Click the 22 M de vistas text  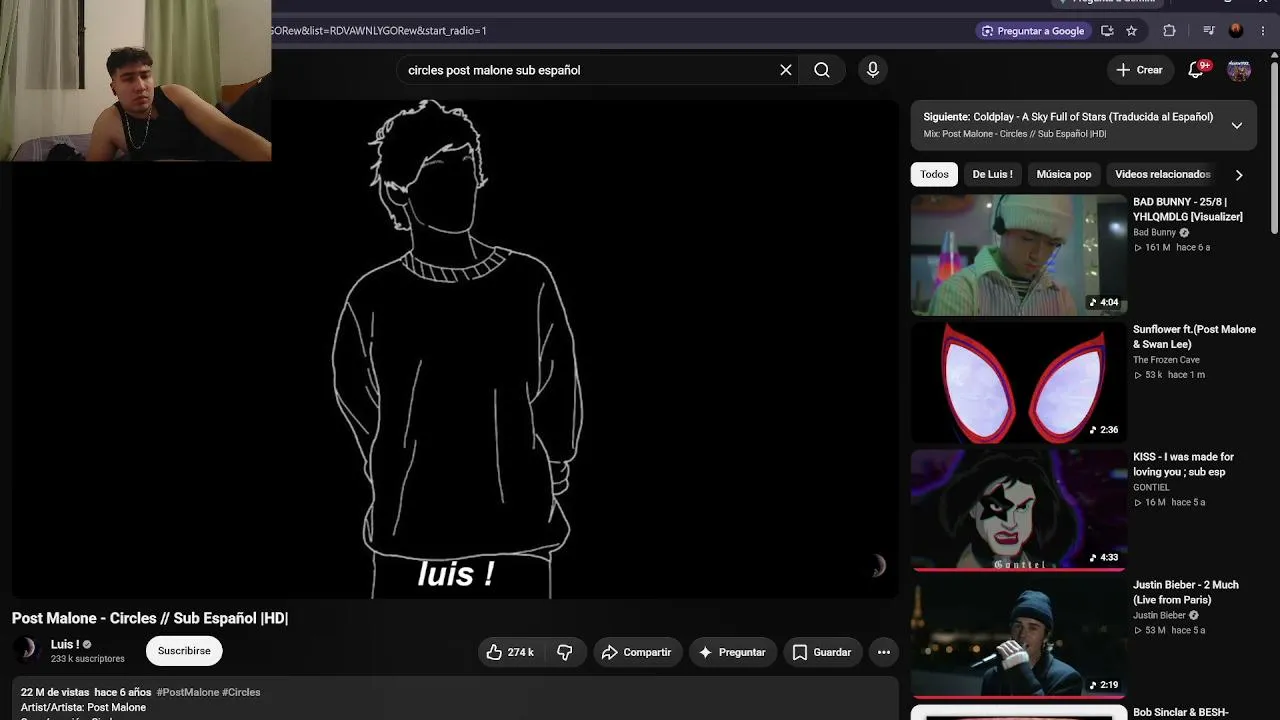tap(55, 692)
